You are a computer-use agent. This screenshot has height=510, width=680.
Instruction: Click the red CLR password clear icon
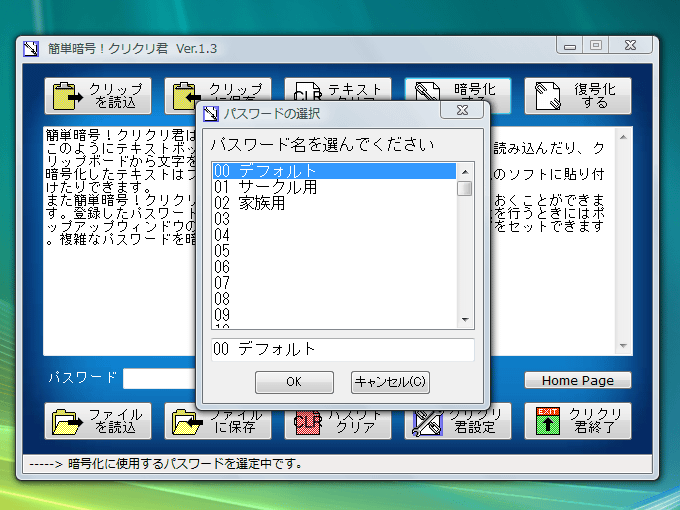pyautogui.click(x=307, y=423)
